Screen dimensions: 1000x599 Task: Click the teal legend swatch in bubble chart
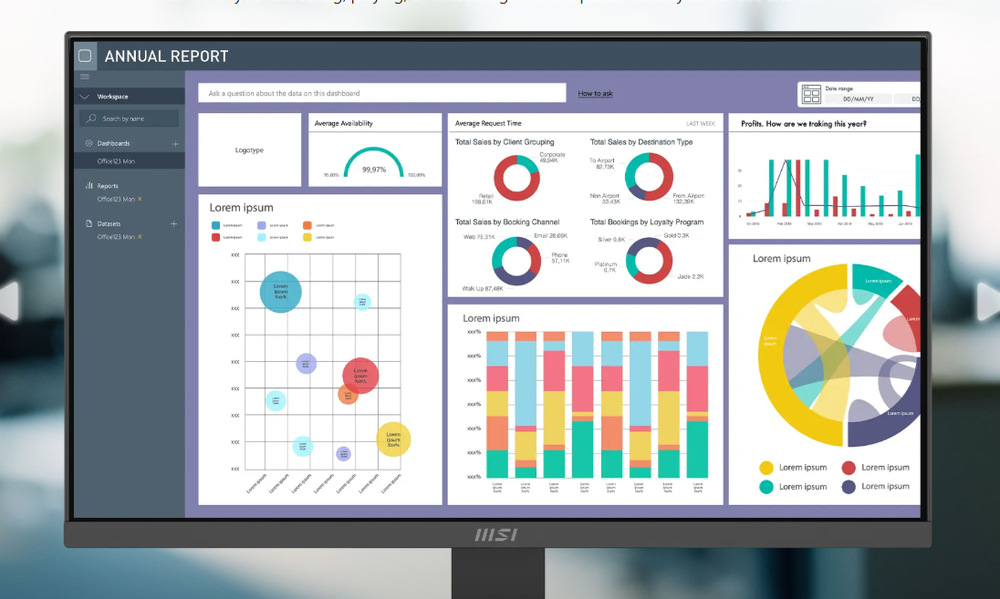point(216,225)
